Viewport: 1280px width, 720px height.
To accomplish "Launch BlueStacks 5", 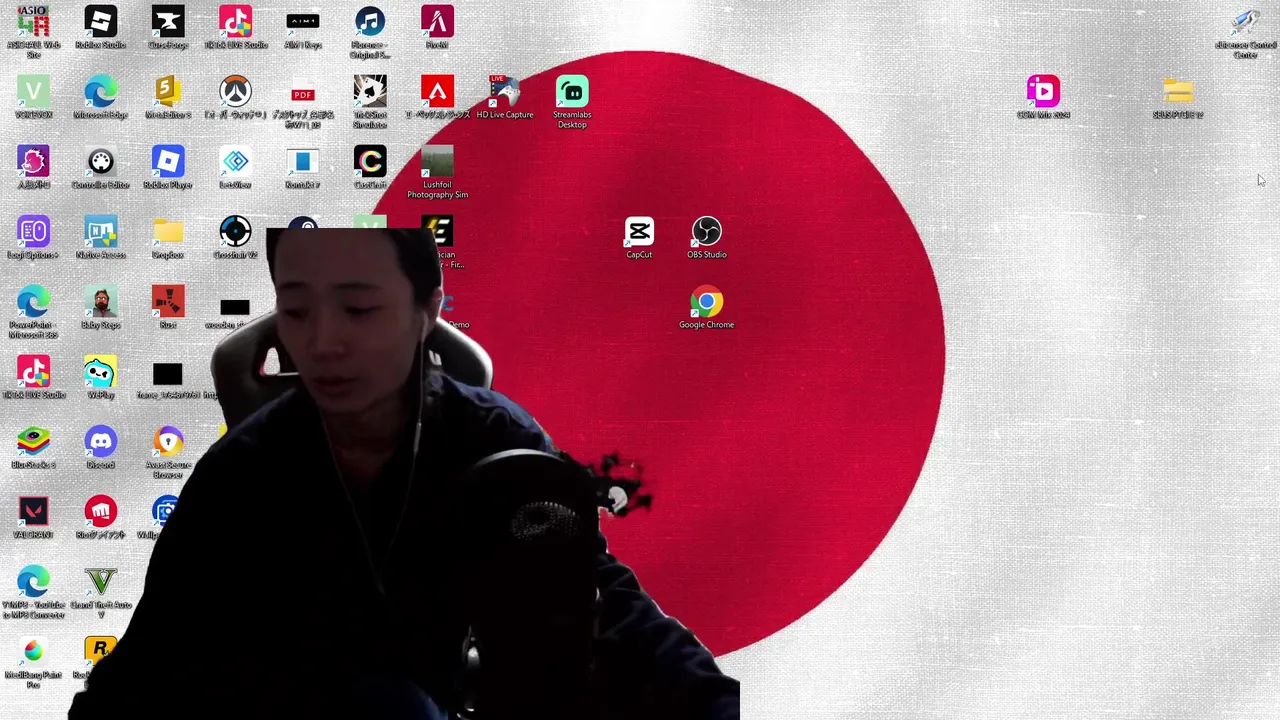I will click(33, 442).
